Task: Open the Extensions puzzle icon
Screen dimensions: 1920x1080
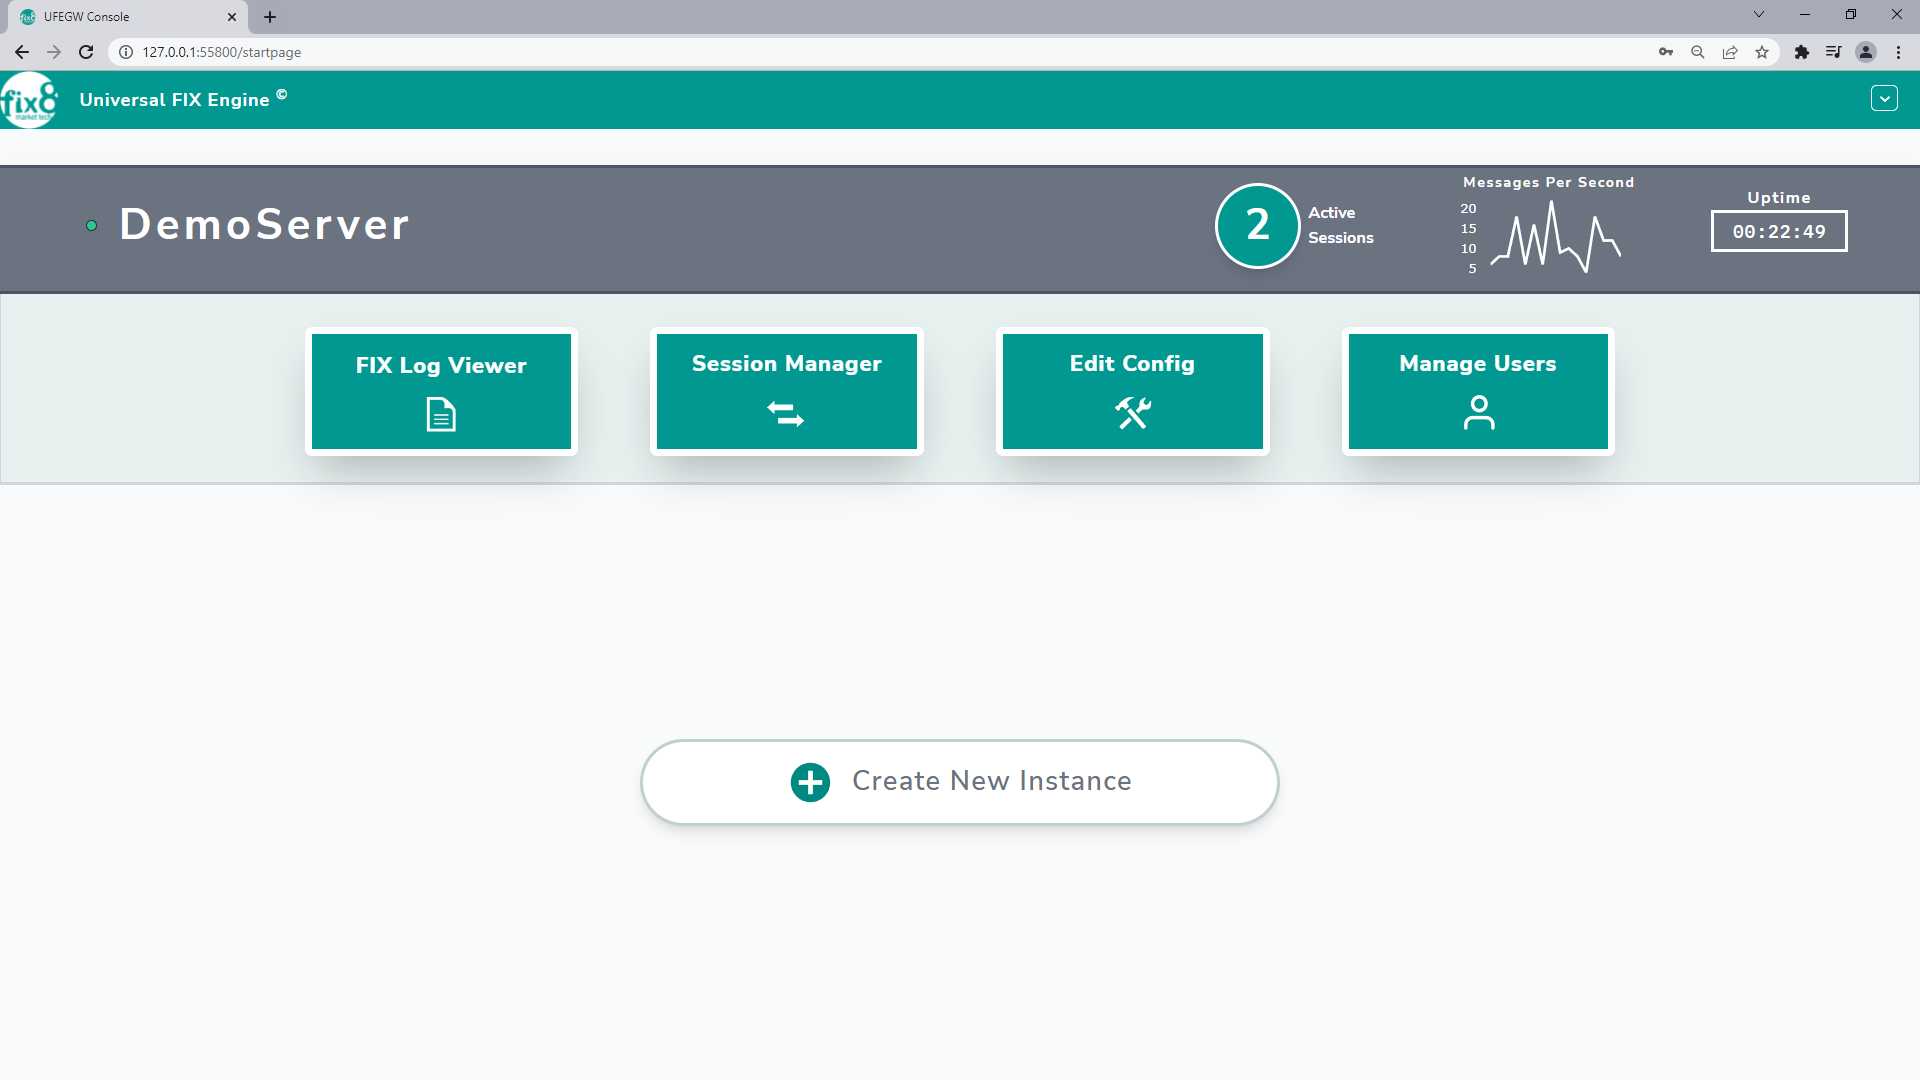Action: pyautogui.click(x=1802, y=52)
